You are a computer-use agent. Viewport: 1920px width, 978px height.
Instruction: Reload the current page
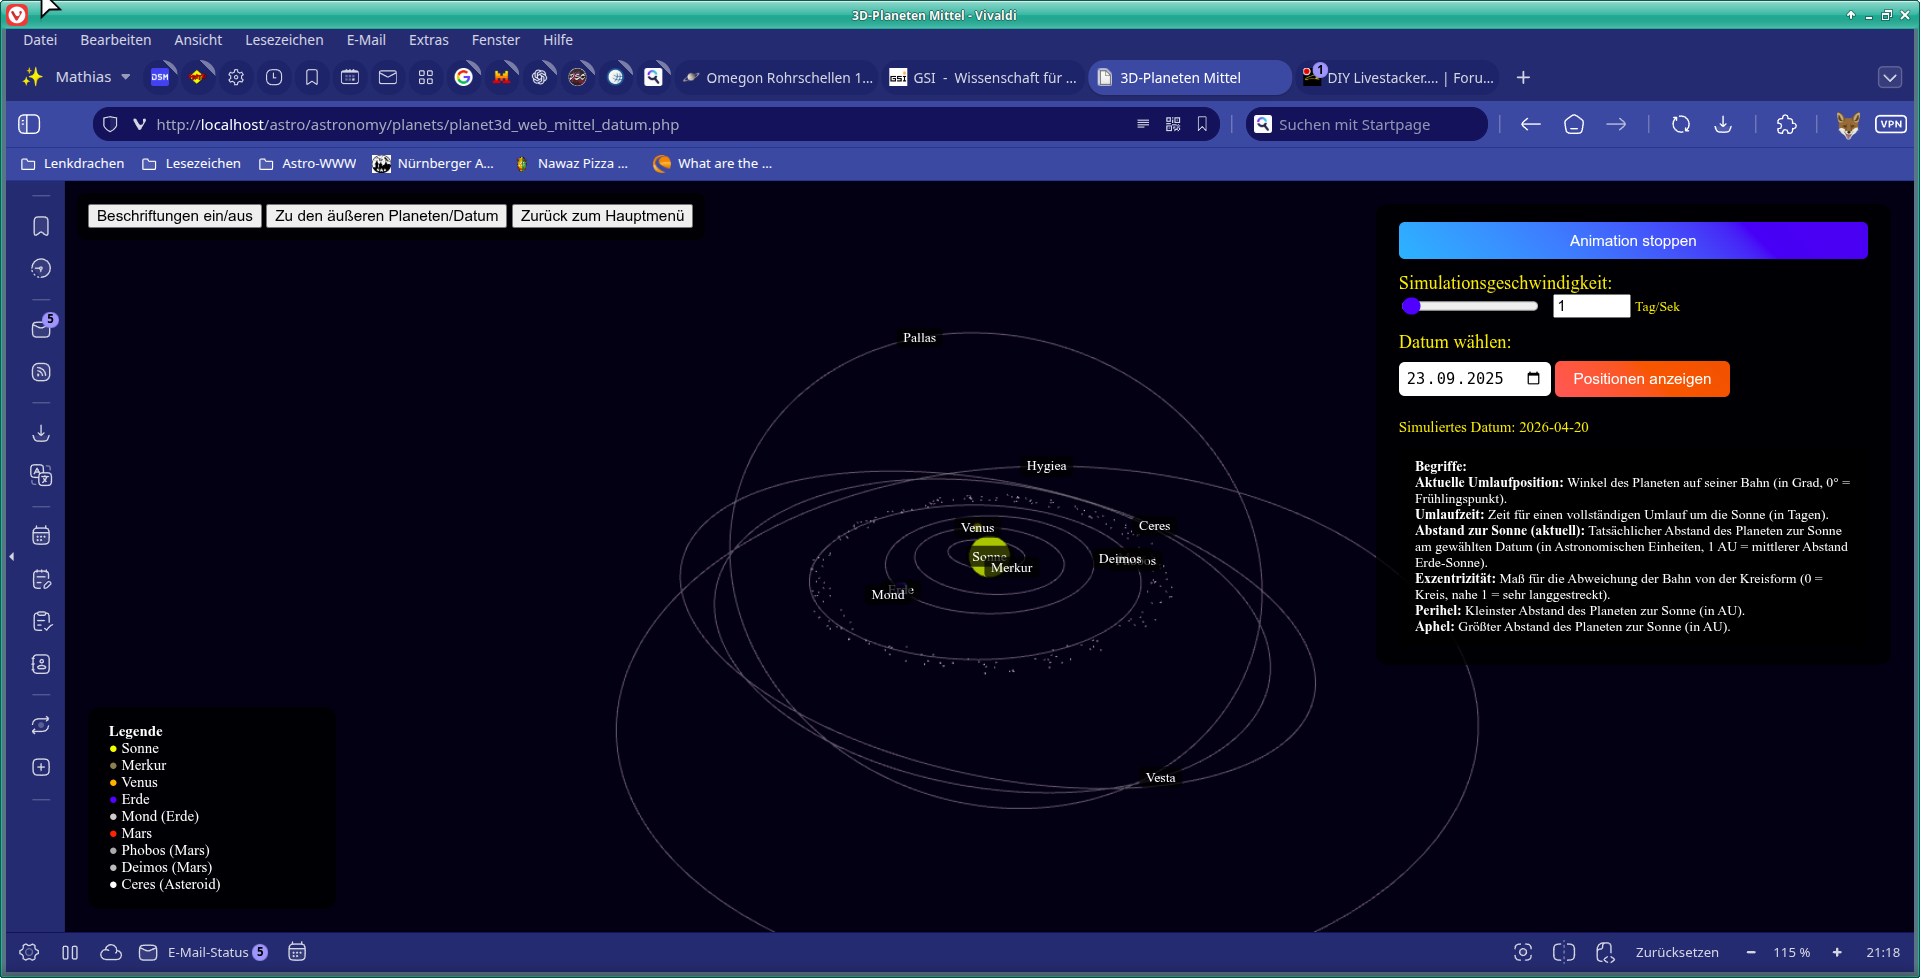(1681, 124)
